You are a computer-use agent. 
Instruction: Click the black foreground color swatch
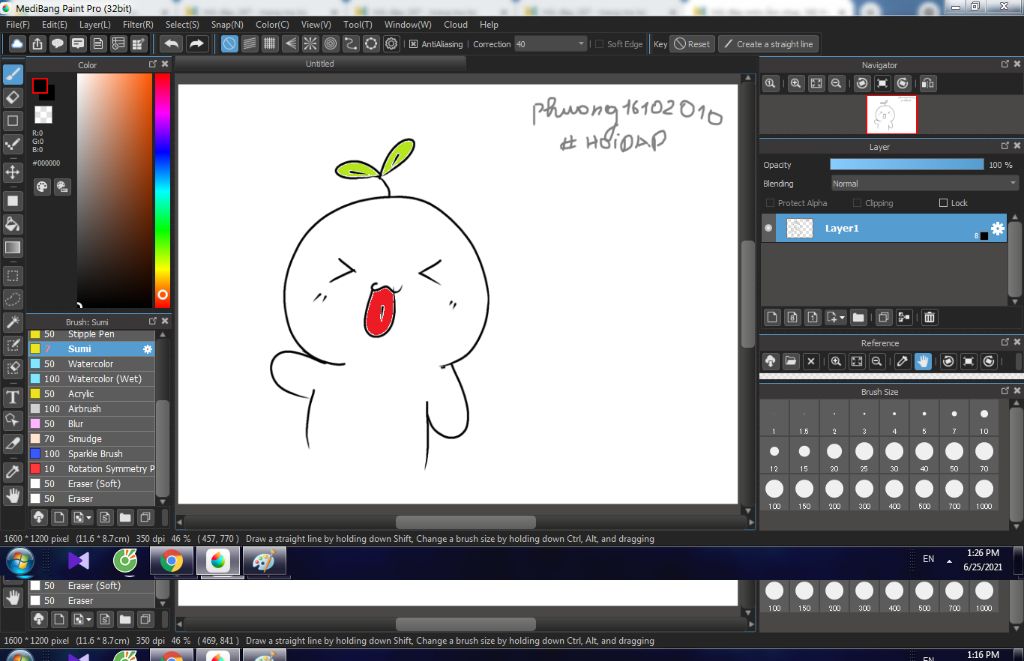coord(40,86)
